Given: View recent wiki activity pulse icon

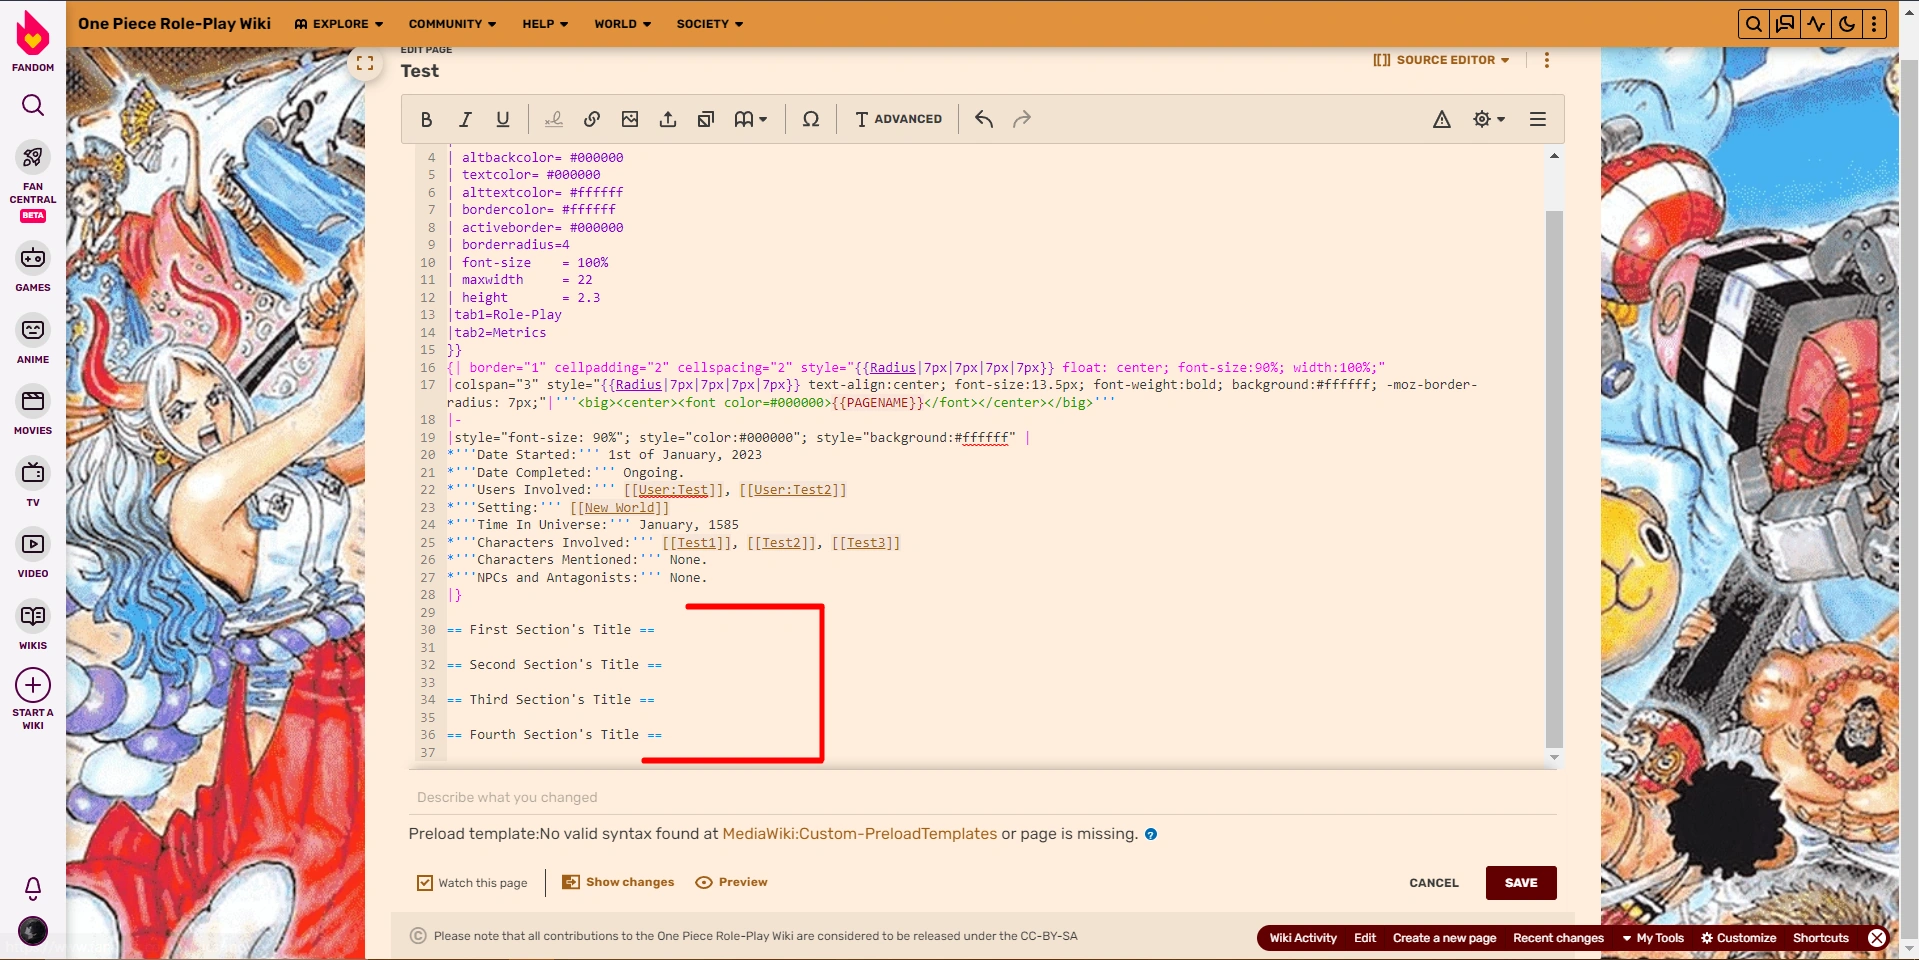Looking at the screenshot, I should [x=1816, y=24].
